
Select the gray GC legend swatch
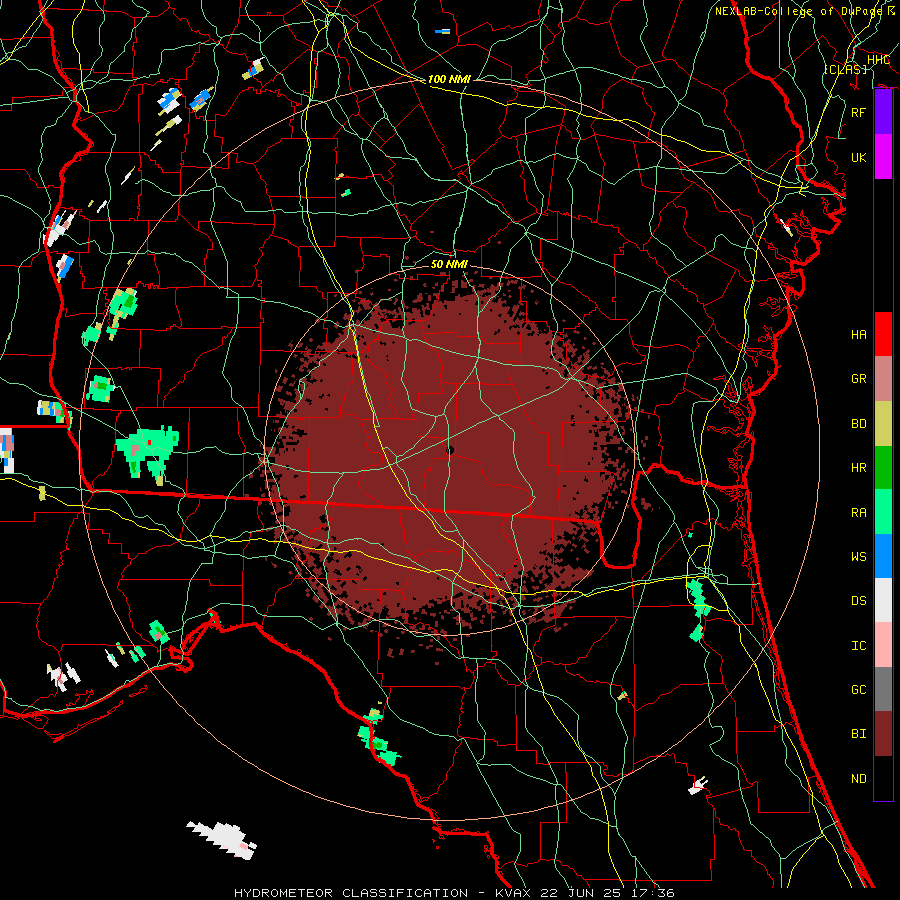(883, 689)
